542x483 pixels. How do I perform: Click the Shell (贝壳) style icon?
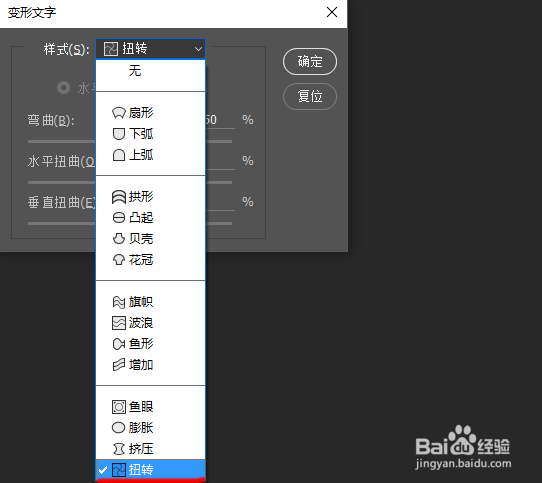pyautogui.click(x=119, y=239)
